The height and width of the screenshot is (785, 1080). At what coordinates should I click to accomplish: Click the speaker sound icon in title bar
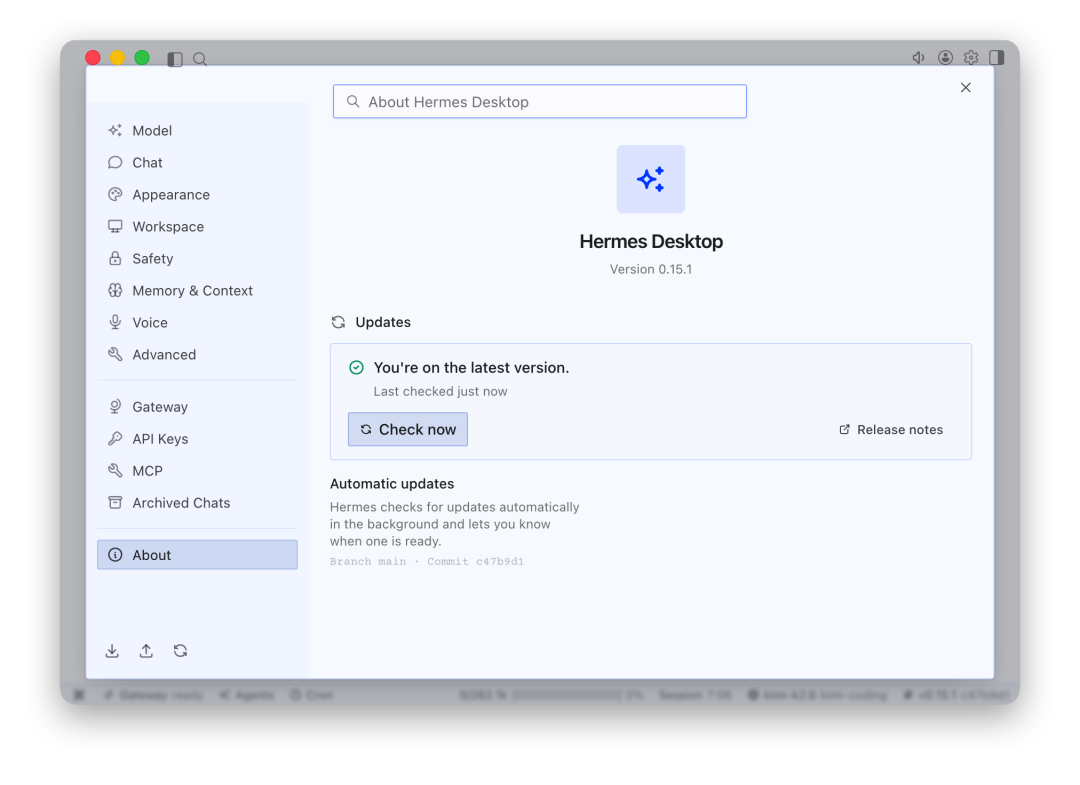point(918,58)
